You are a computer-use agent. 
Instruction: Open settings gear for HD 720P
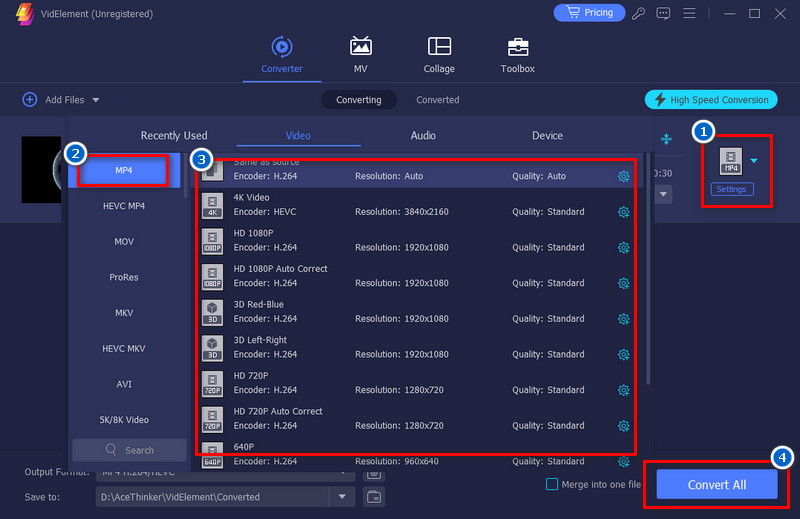coord(623,390)
